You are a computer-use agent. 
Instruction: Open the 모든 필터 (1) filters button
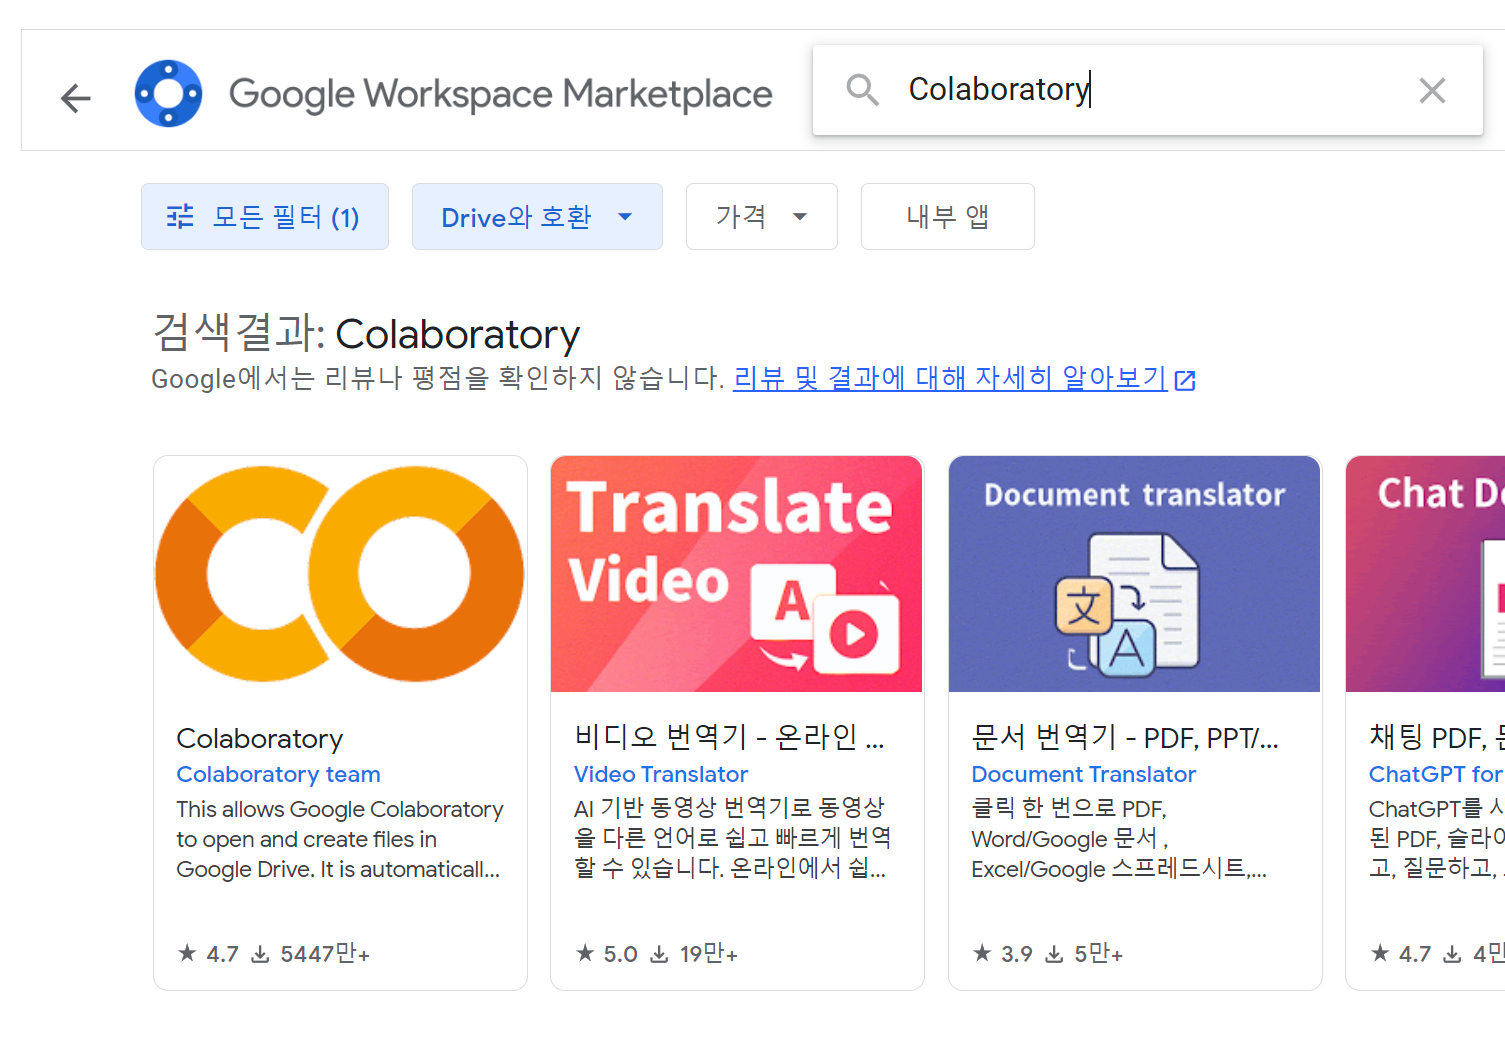(x=265, y=217)
